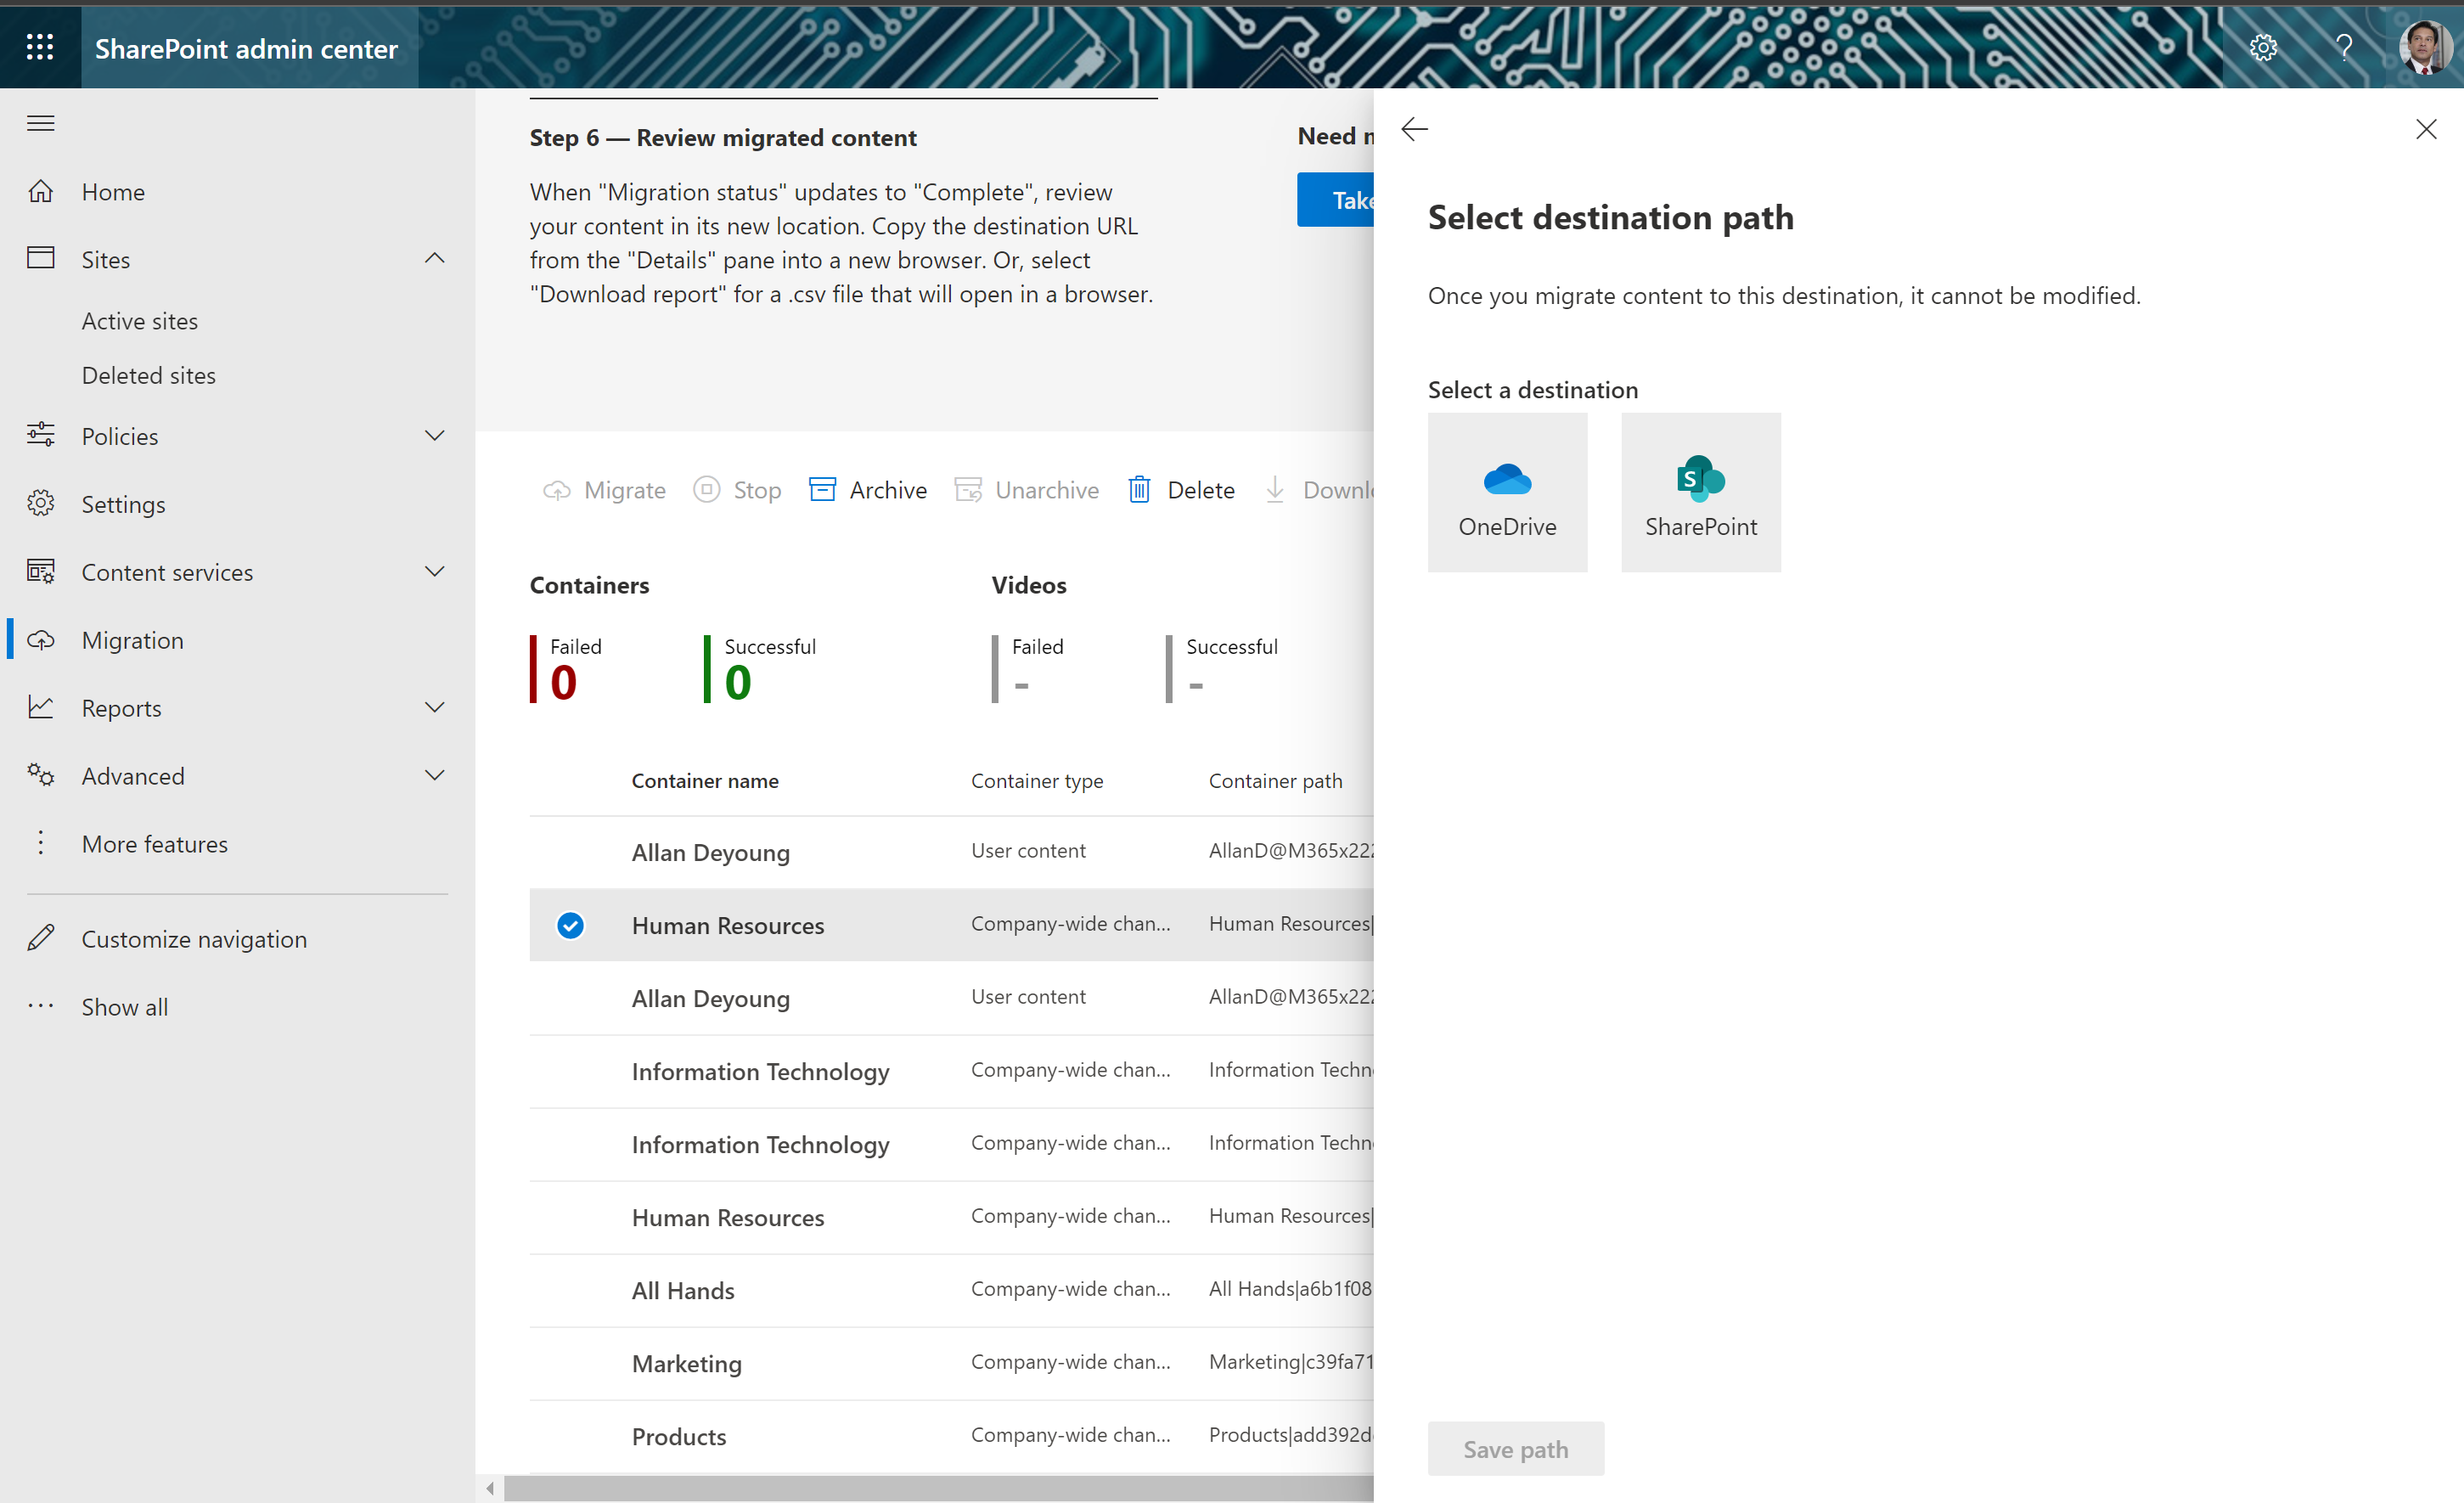Expand the Reports navigation section

coord(434,708)
